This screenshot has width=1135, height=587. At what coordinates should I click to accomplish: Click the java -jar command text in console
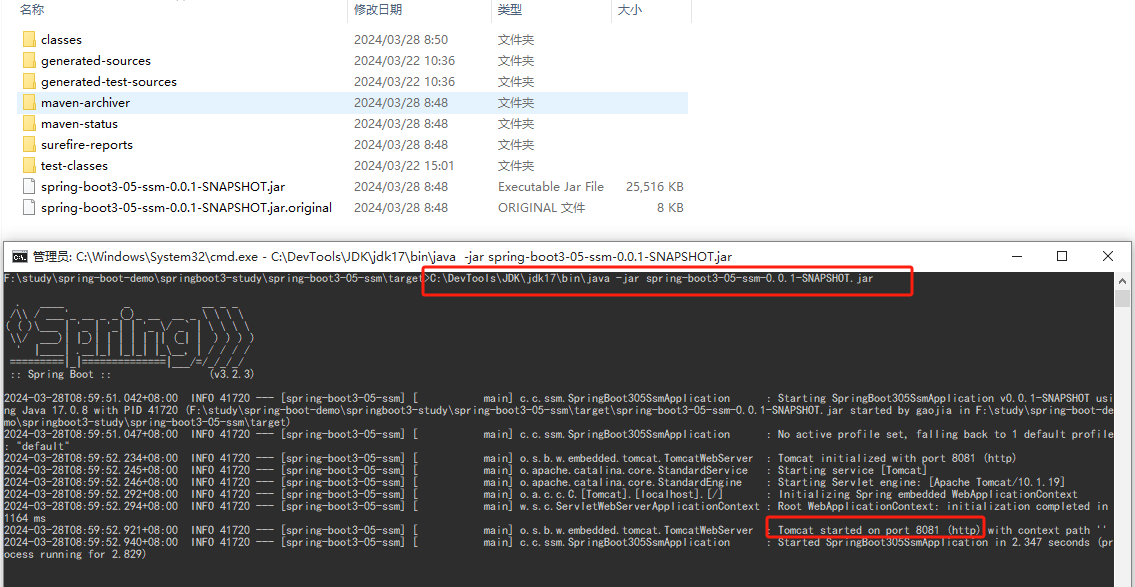coord(651,278)
